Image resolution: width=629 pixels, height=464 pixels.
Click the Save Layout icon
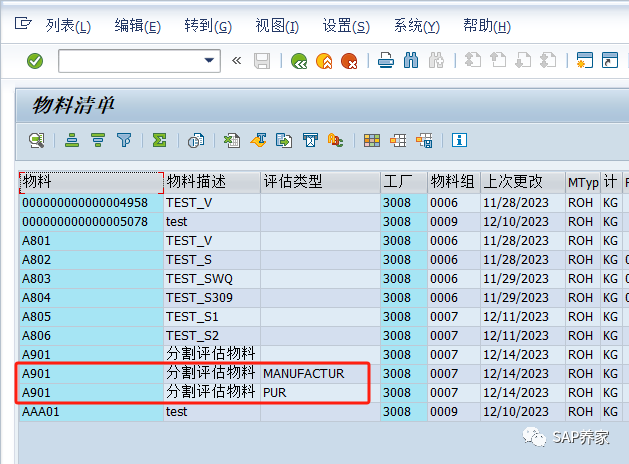click(x=424, y=140)
